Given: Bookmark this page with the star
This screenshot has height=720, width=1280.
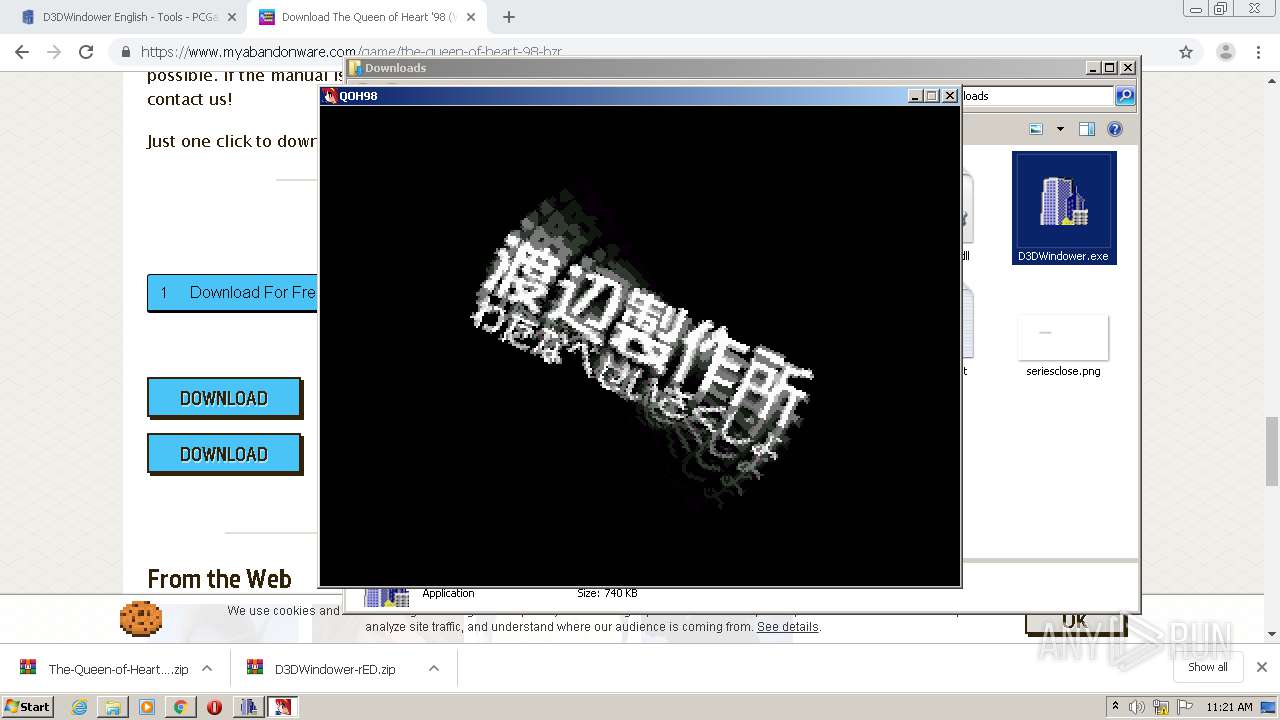Looking at the screenshot, I should (x=1186, y=52).
